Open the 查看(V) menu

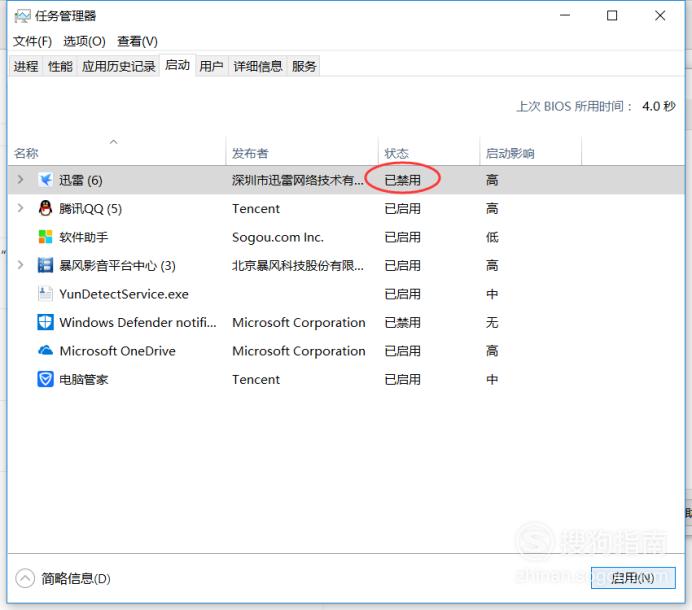pyautogui.click(x=137, y=41)
